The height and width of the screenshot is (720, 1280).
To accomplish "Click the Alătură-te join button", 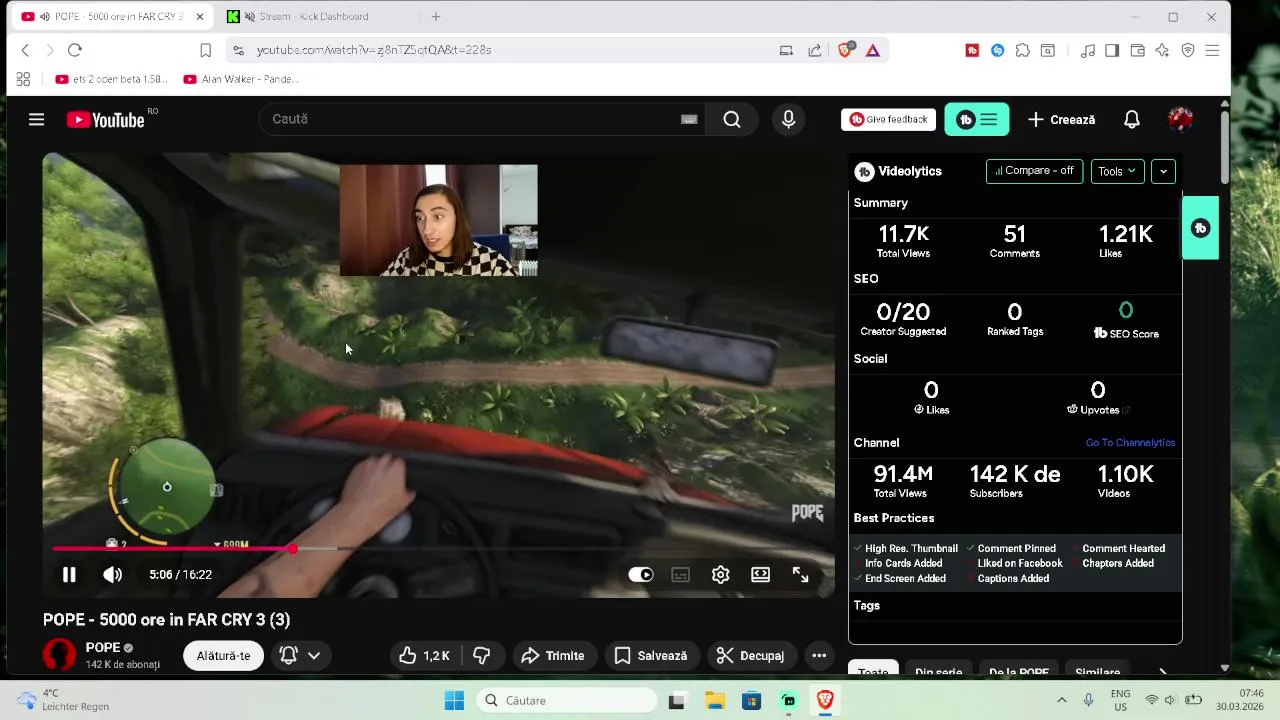I will click(x=223, y=656).
